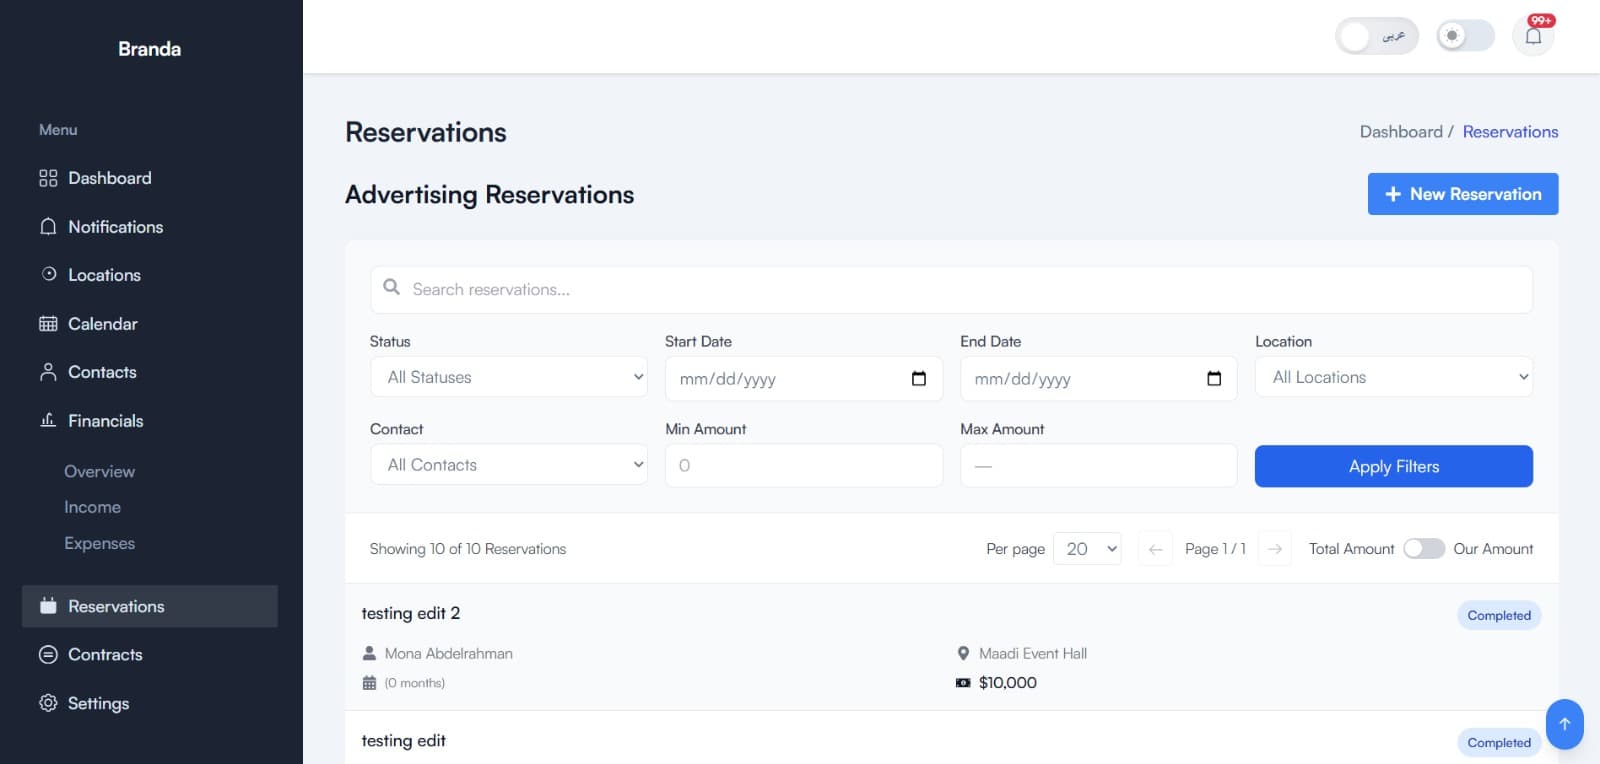This screenshot has height=764, width=1600.
Task: Click the Max Amount input field
Action: pyautogui.click(x=1099, y=465)
